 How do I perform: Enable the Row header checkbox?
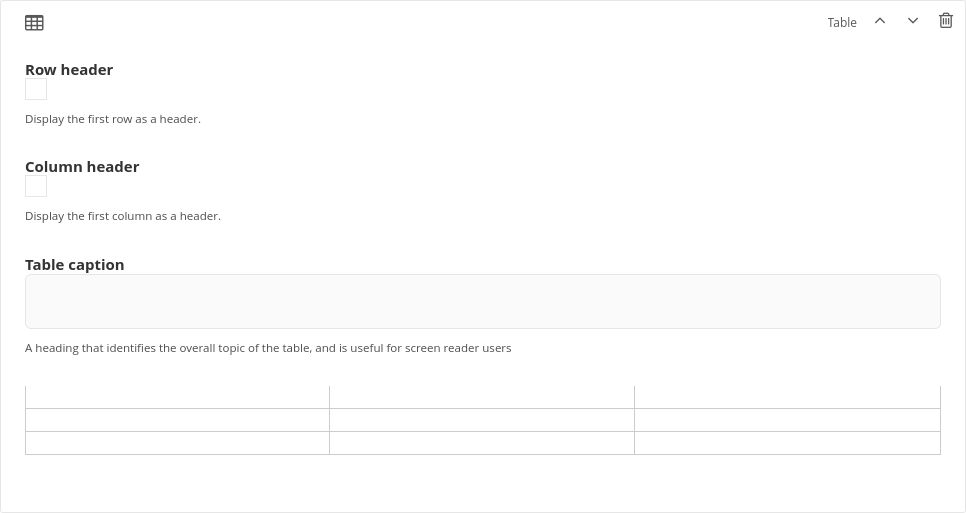[36, 90]
